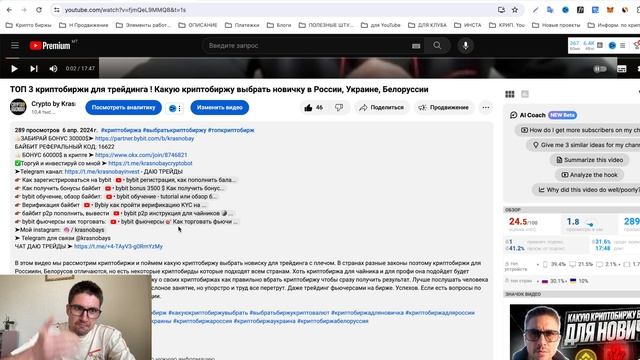Turn on subtitles with the captions icon
The width and height of the screenshot is (640, 360).
coord(622,69)
